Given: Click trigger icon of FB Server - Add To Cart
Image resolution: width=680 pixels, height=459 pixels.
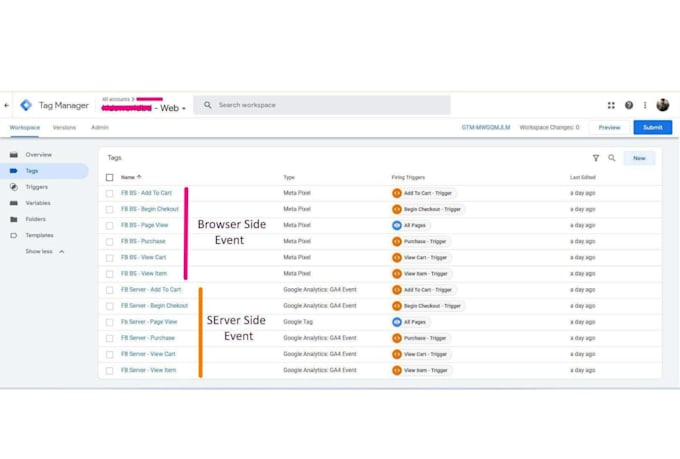Looking at the screenshot, I should tap(397, 290).
